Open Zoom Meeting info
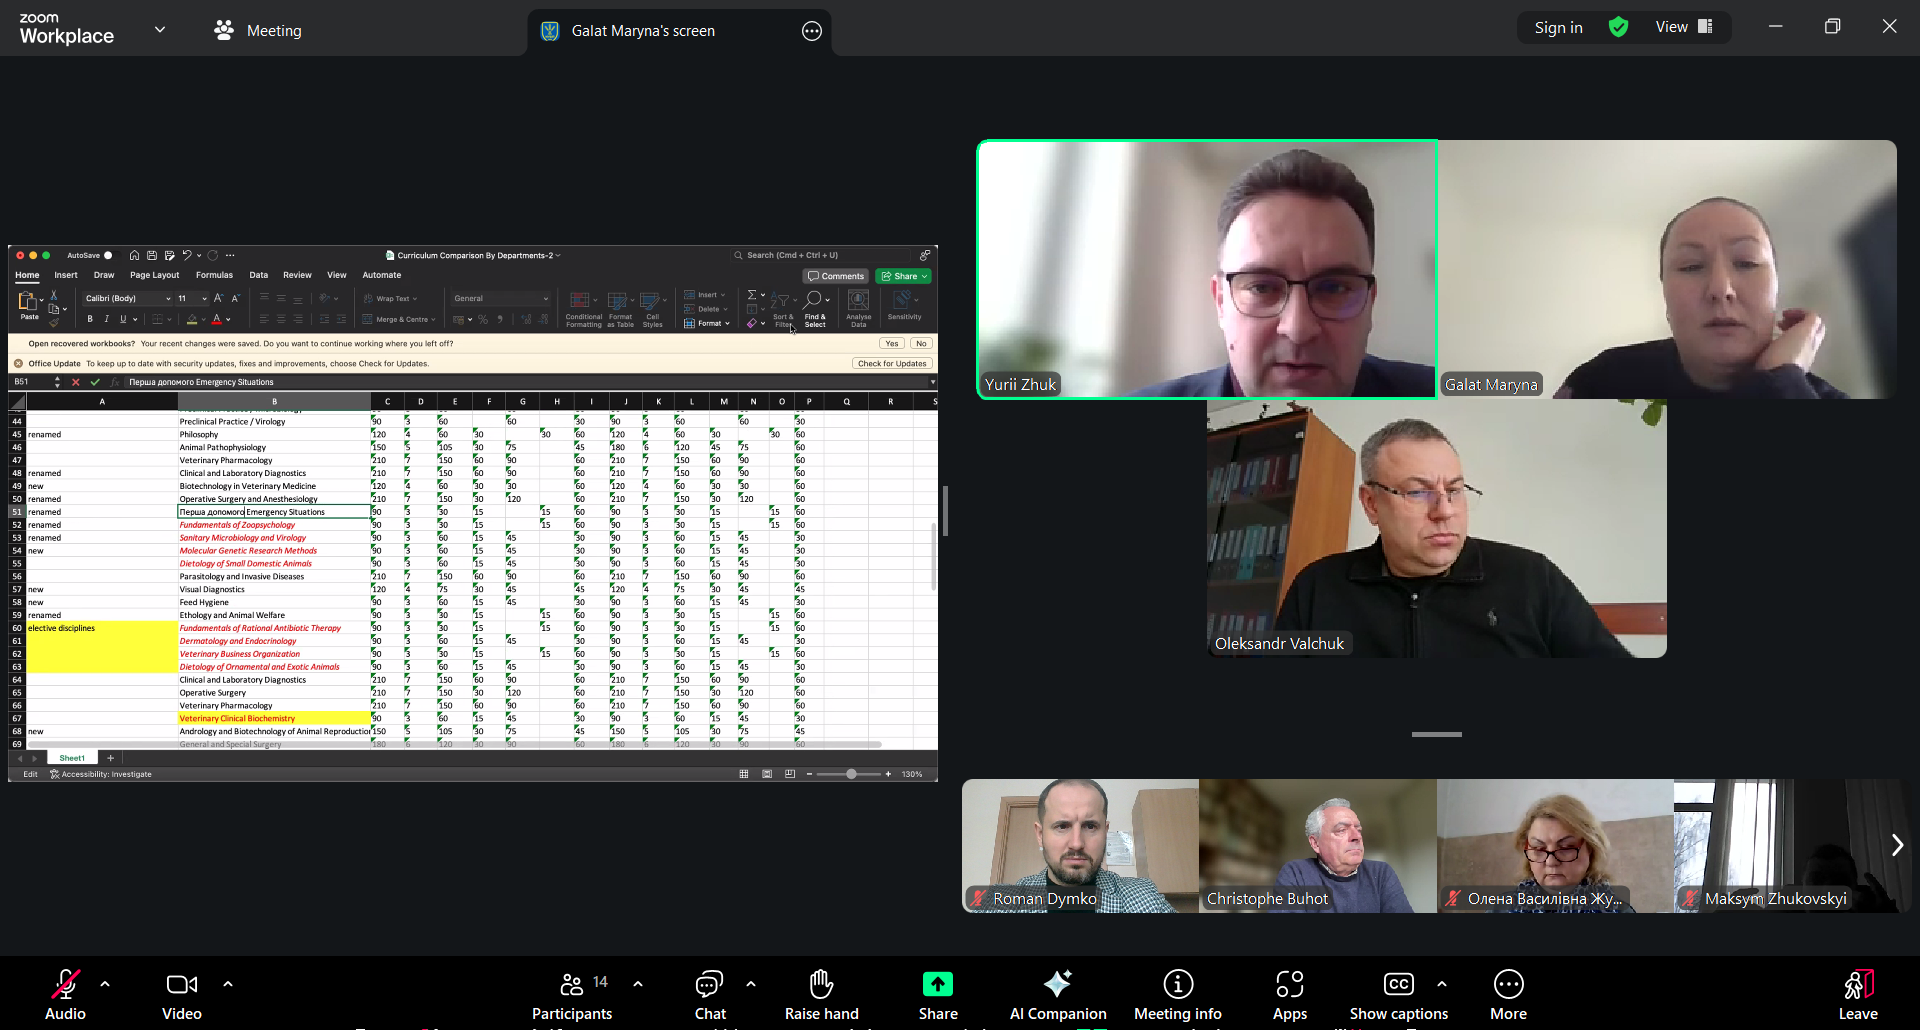The width and height of the screenshot is (1920, 1030). click(1178, 995)
